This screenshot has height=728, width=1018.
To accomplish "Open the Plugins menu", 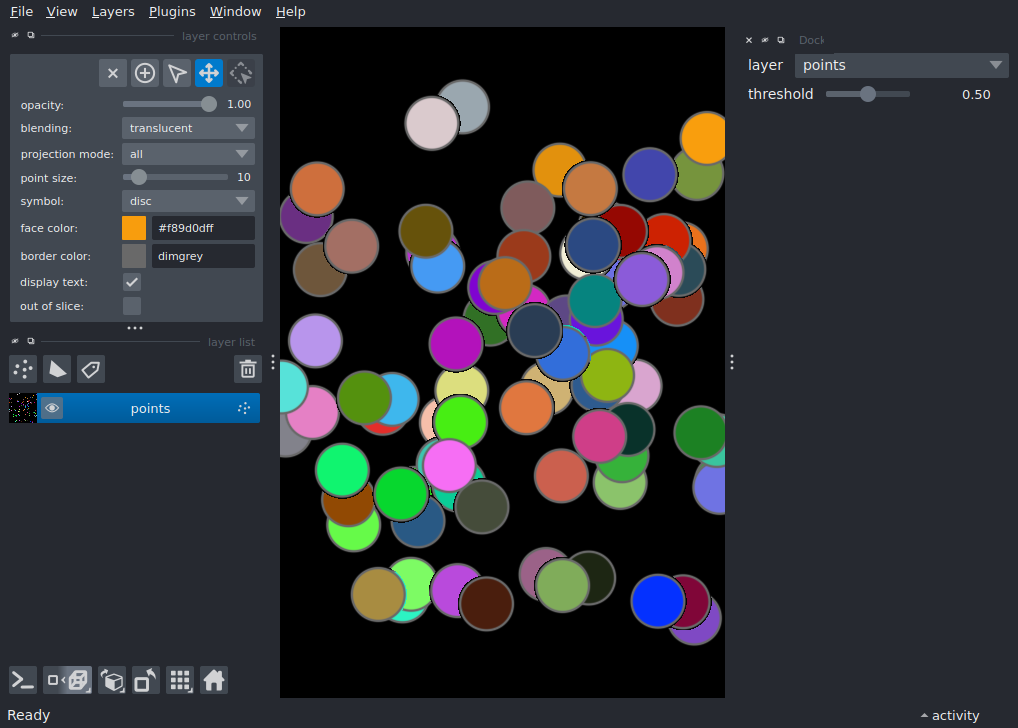I will (172, 12).
